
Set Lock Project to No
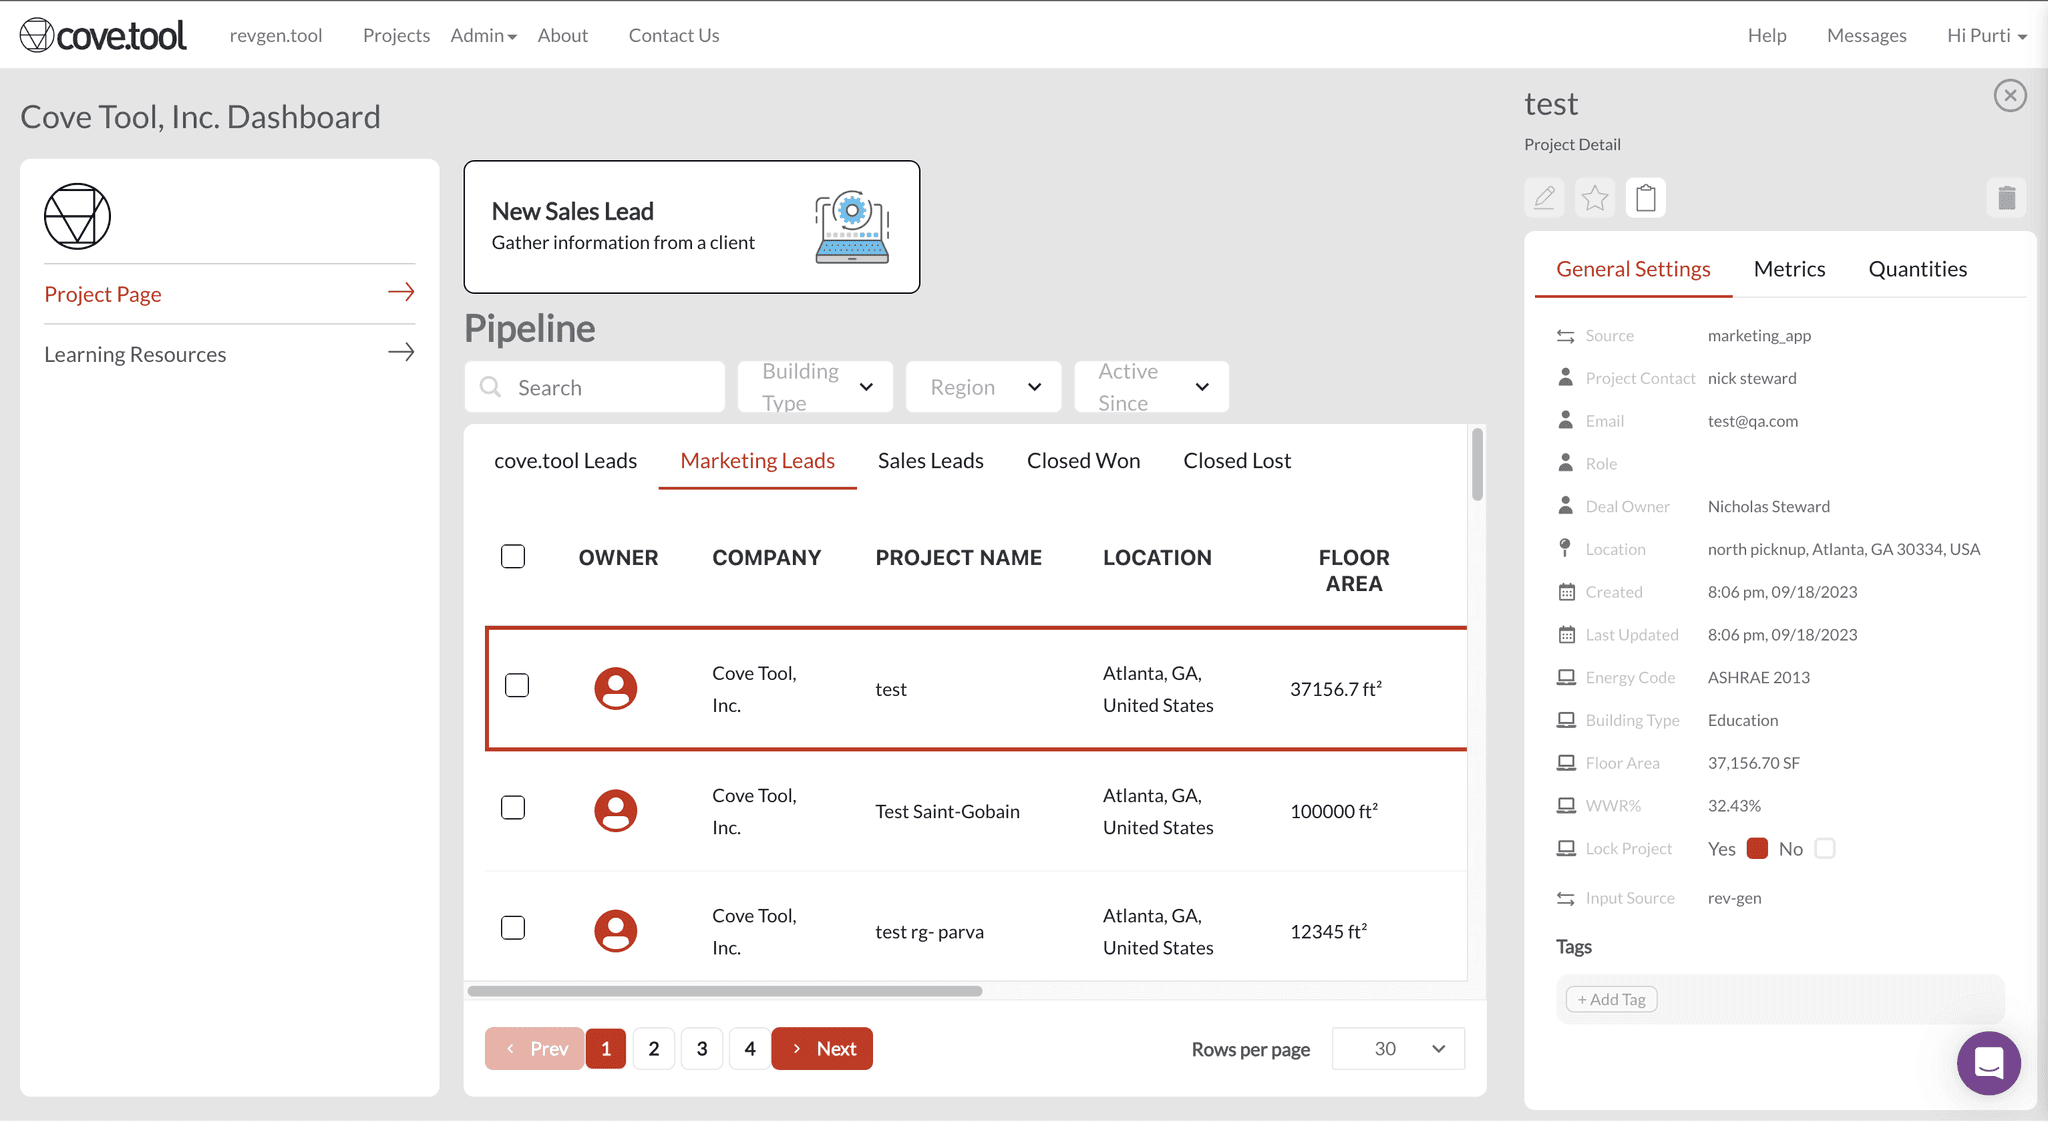1825,849
